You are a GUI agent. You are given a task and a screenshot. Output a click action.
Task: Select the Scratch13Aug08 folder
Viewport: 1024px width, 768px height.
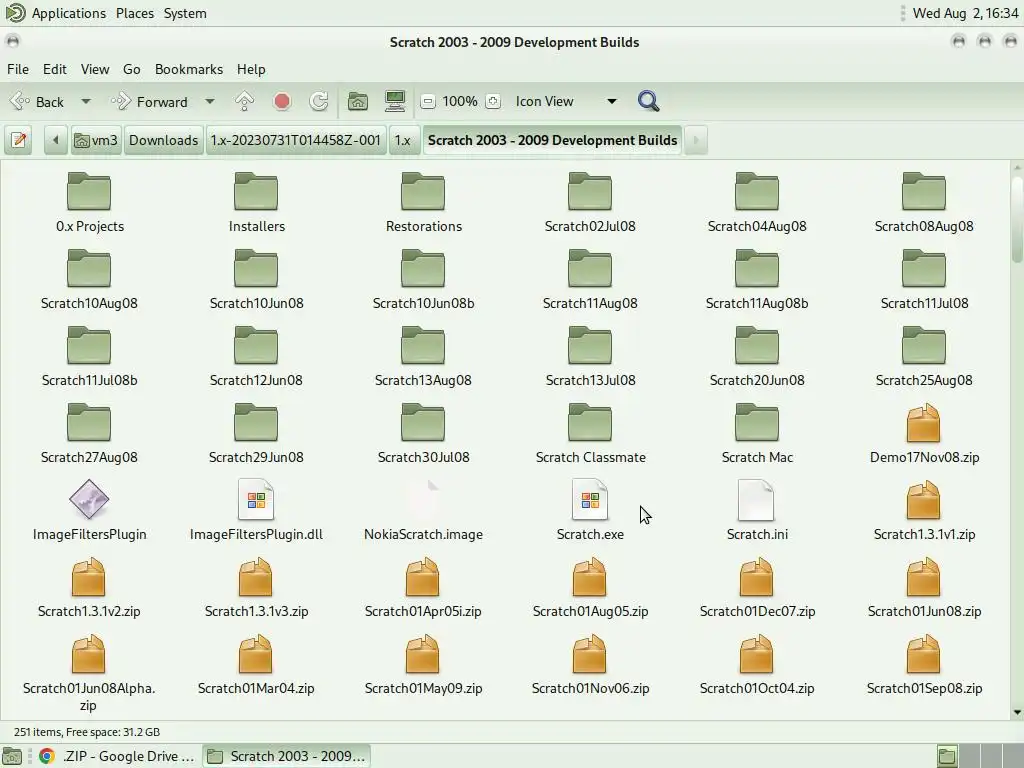point(423,357)
